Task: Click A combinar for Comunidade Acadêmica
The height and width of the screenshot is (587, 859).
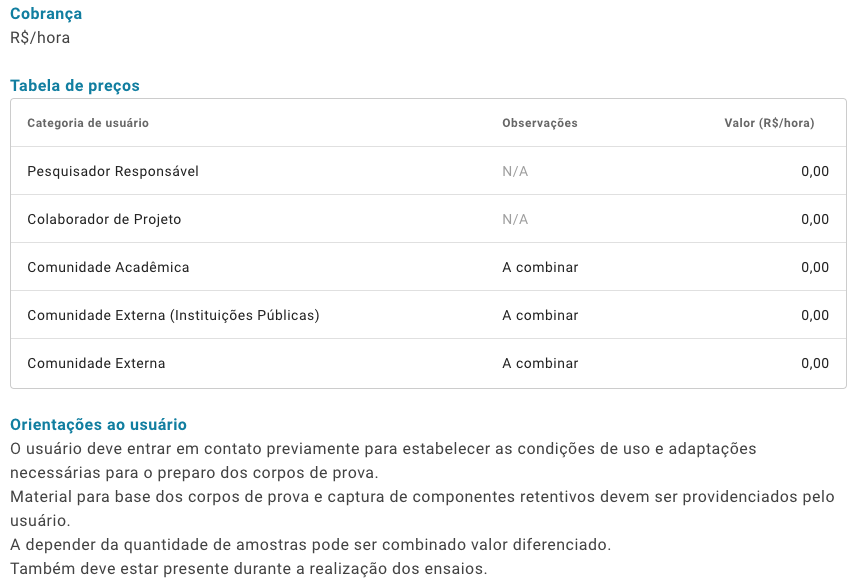Action: [x=540, y=267]
